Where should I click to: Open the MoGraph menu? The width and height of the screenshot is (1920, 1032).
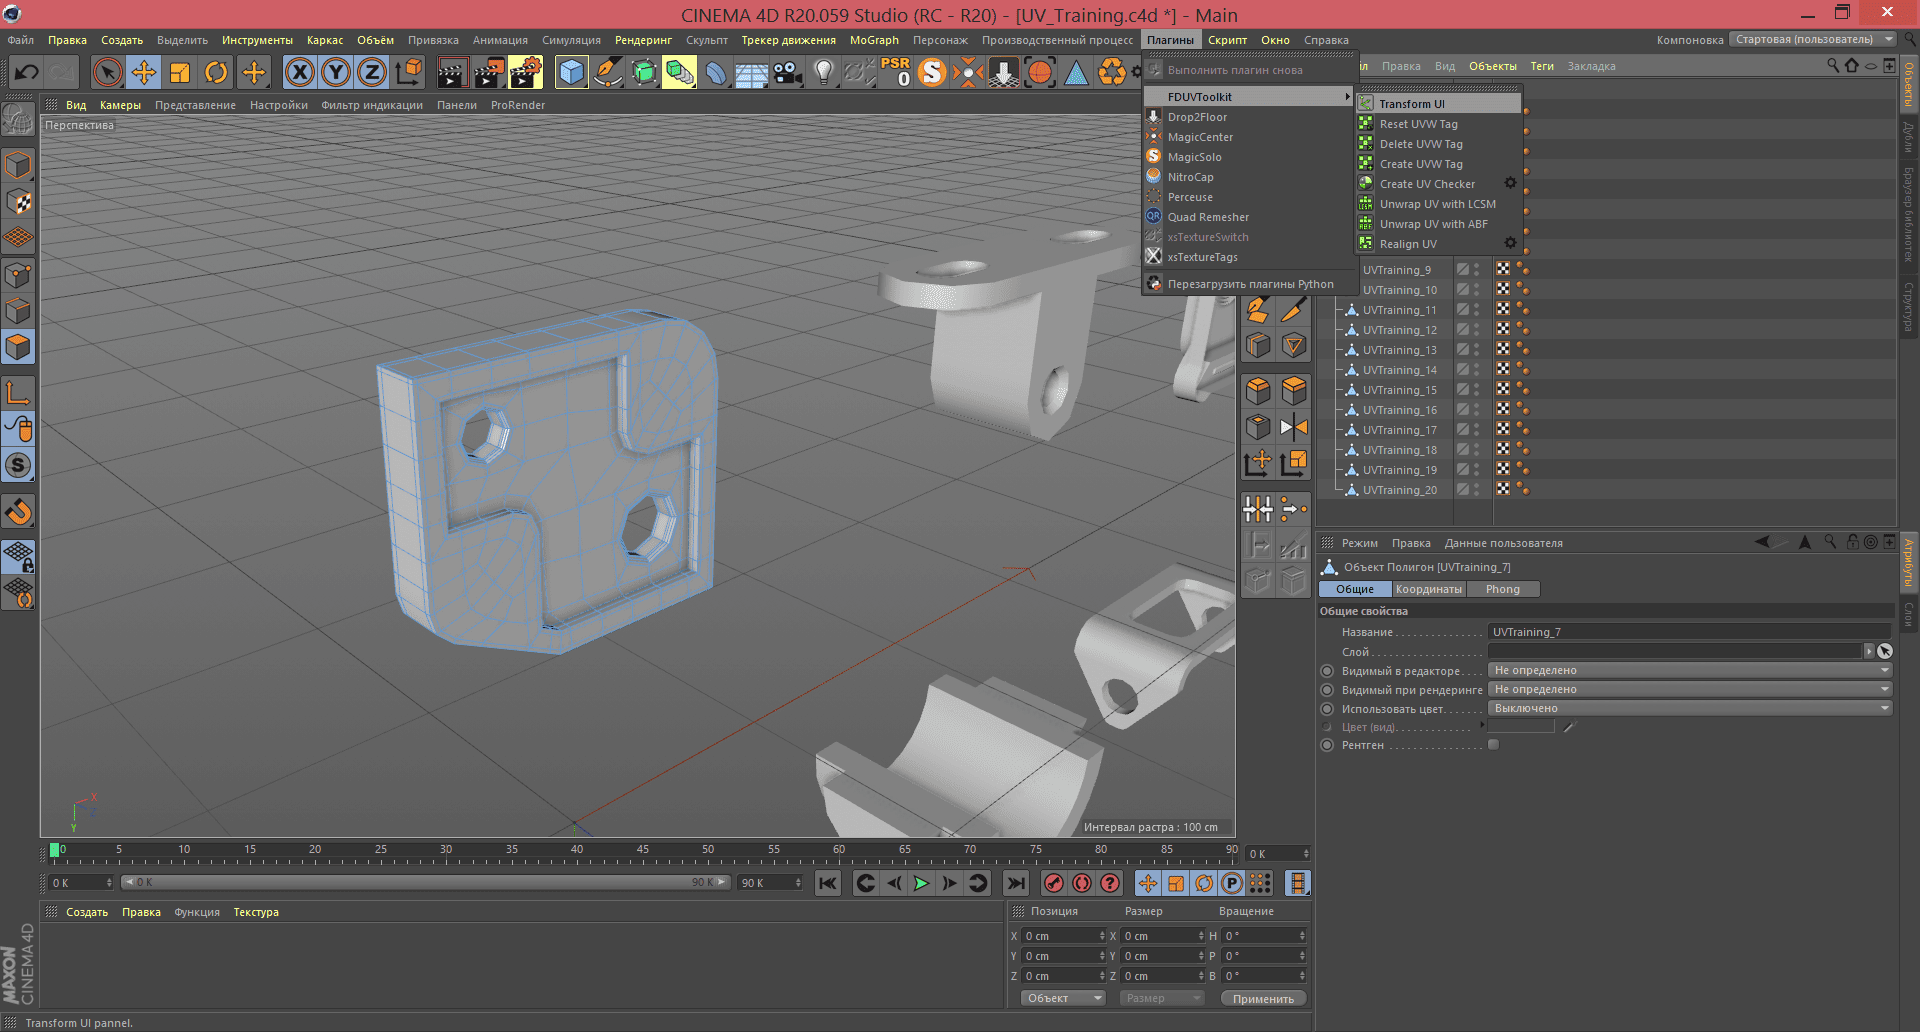pyautogui.click(x=874, y=40)
